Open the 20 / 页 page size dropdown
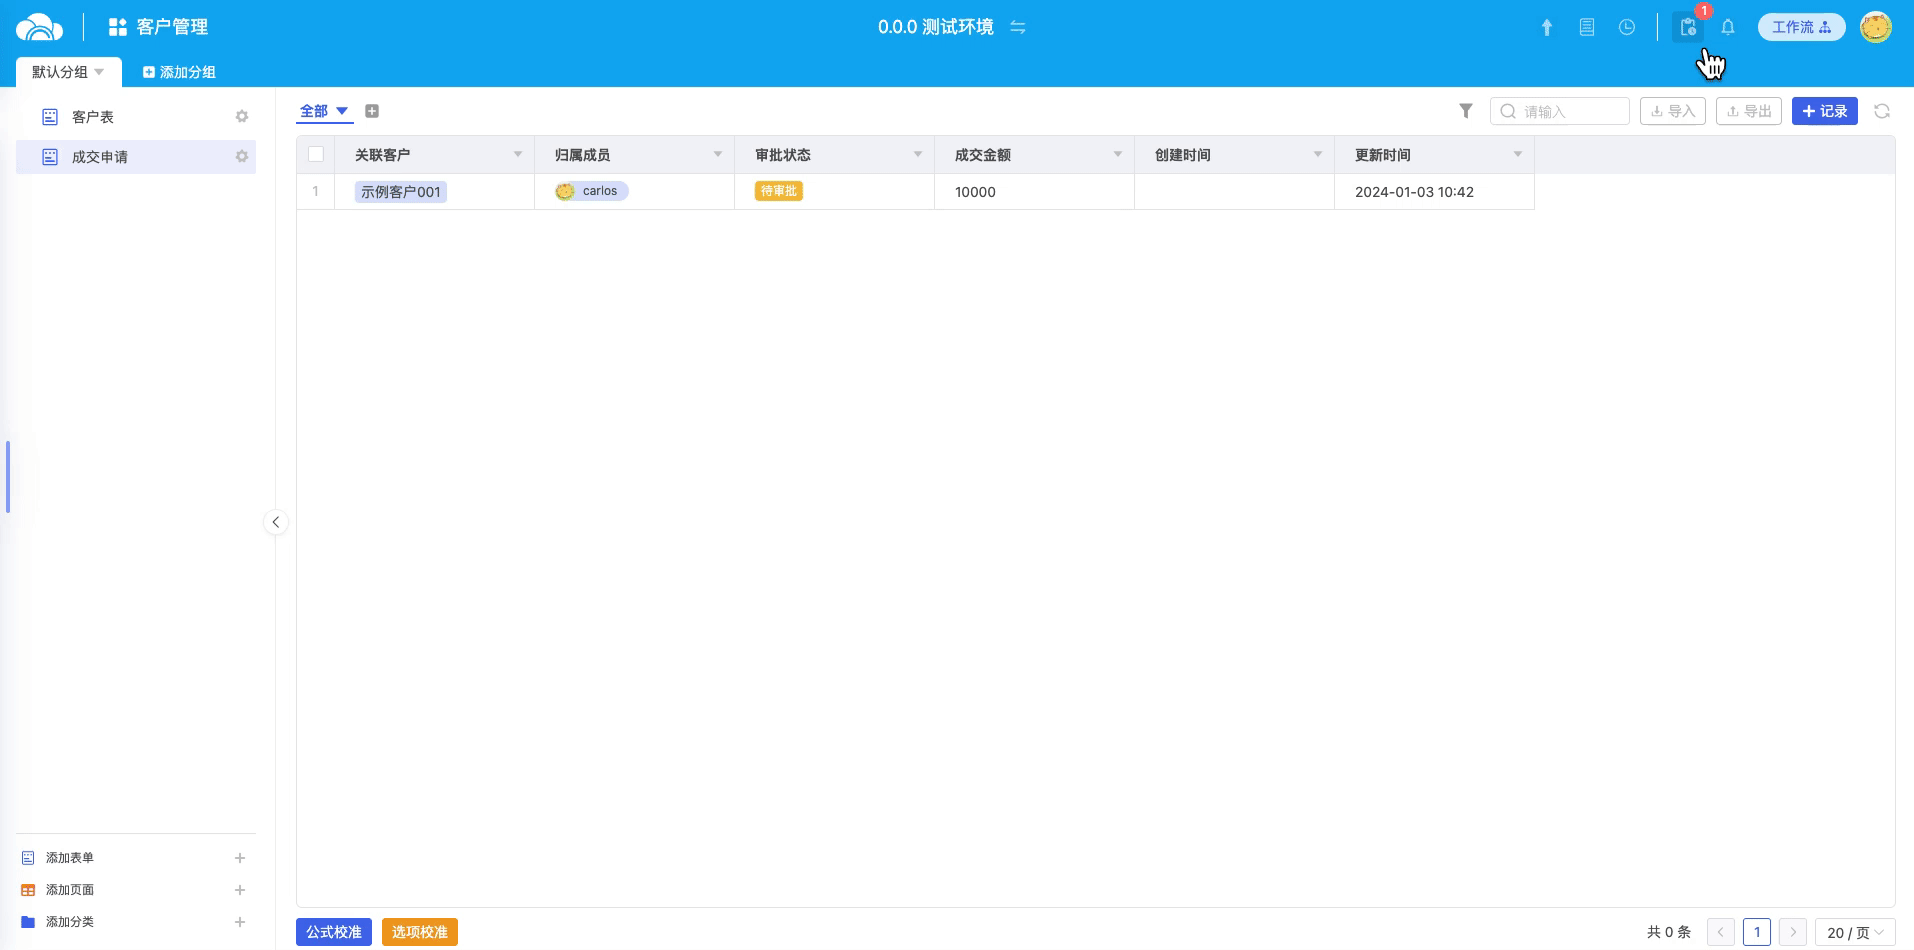1914x950 pixels. (x=1854, y=932)
